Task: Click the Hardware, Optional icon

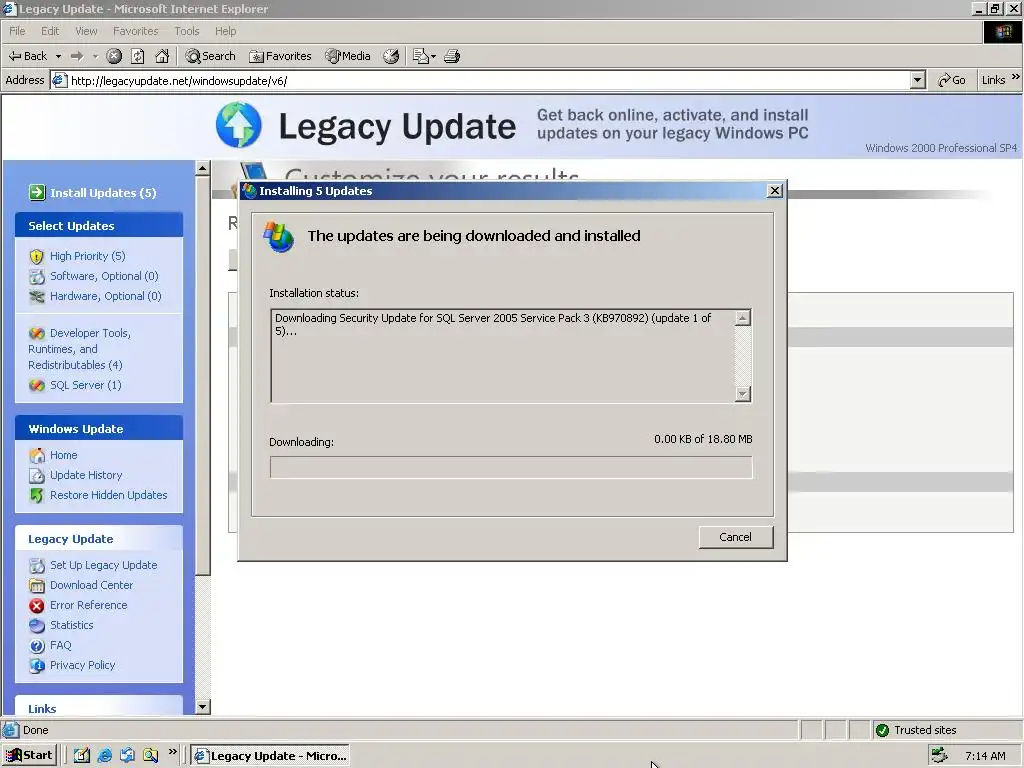Action: point(37,296)
